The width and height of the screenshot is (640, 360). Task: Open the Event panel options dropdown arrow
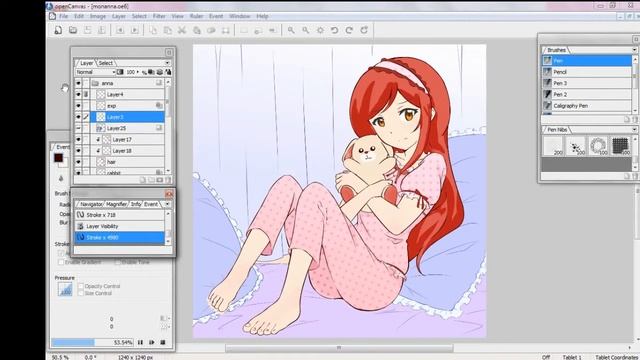pos(167,204)
